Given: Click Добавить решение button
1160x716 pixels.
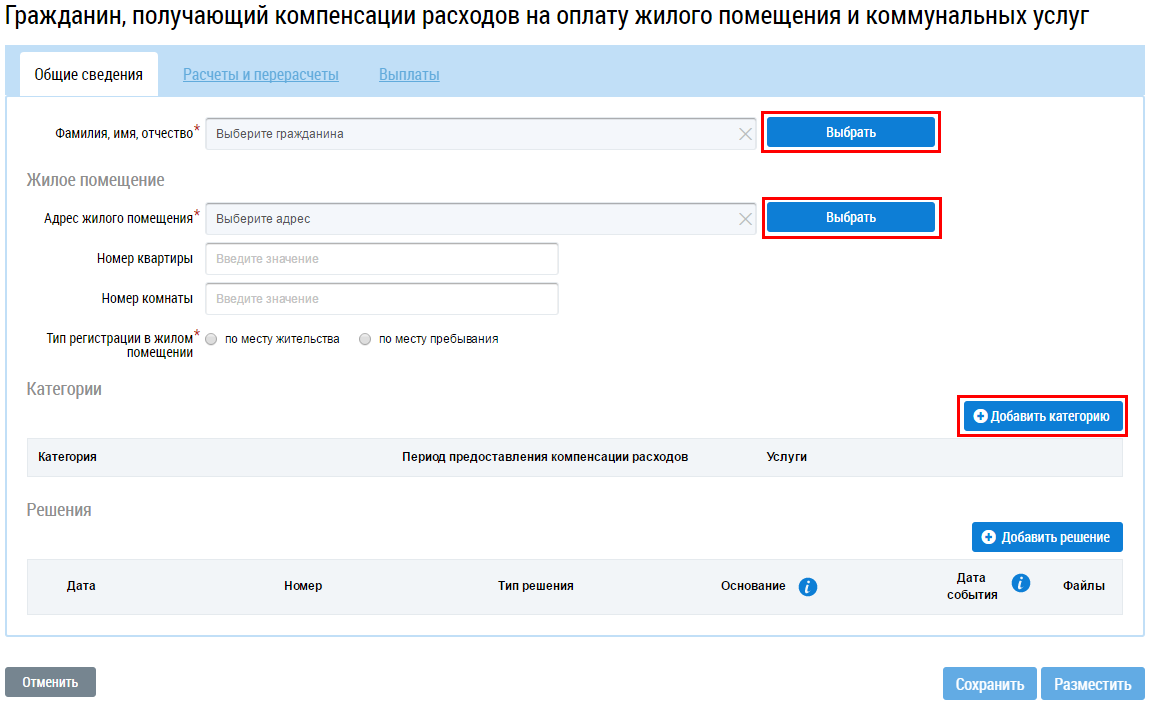Looking at the screenshot, I should (x=1046, y=537).
